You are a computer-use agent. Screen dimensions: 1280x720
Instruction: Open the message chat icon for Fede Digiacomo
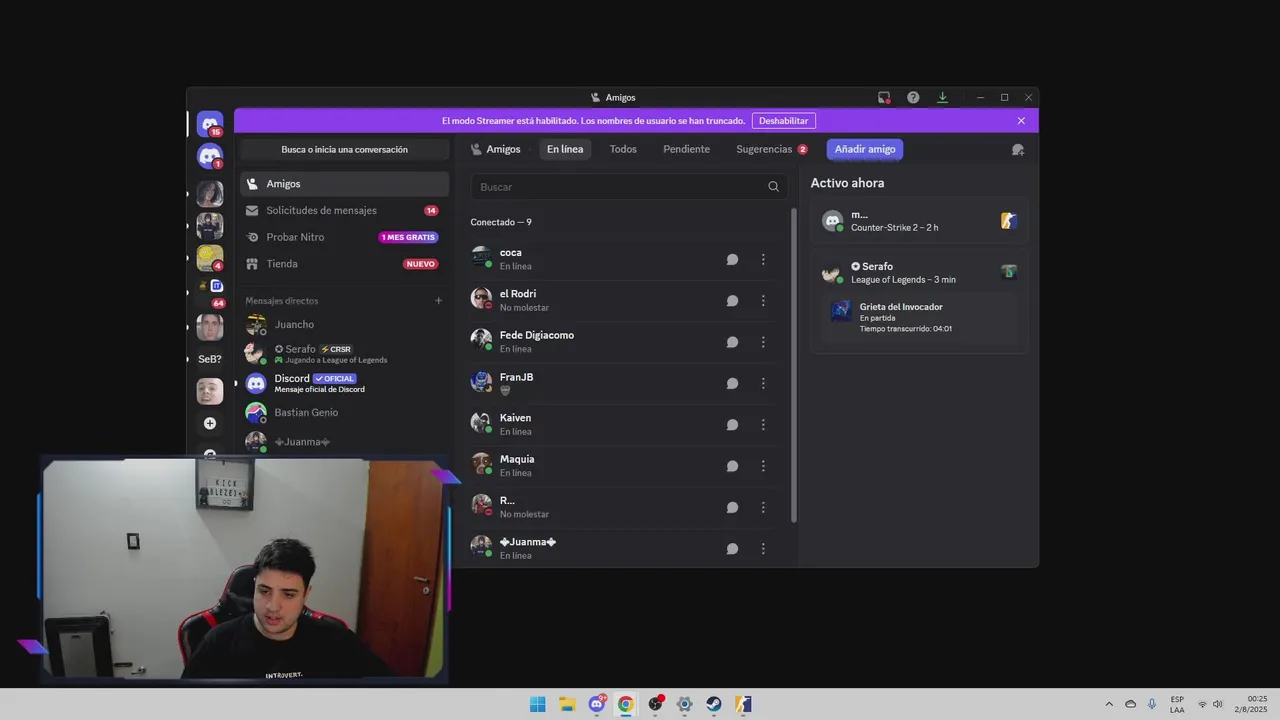(732, 342)
